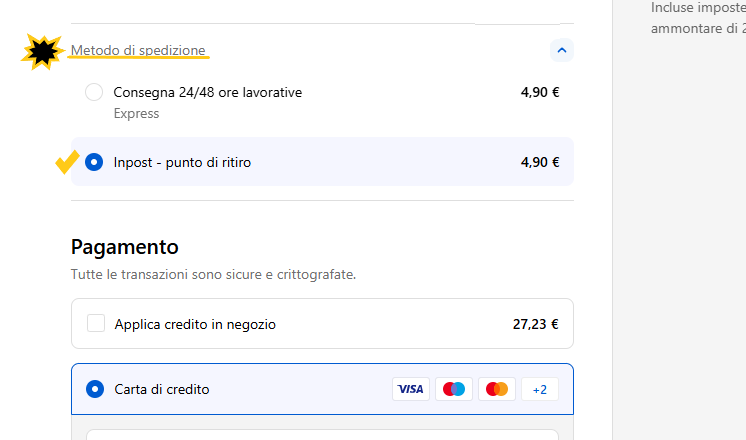
Task: Click the 27,23 € store credit amount
Action: (x=535, y=324)
